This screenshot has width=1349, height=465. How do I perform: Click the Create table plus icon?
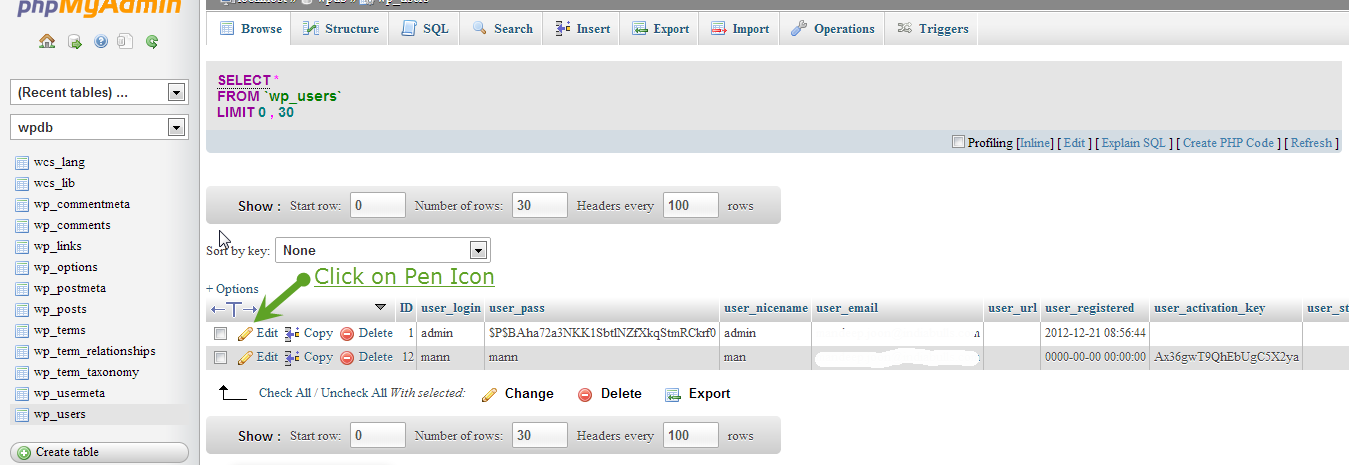(x=24, y=452)
